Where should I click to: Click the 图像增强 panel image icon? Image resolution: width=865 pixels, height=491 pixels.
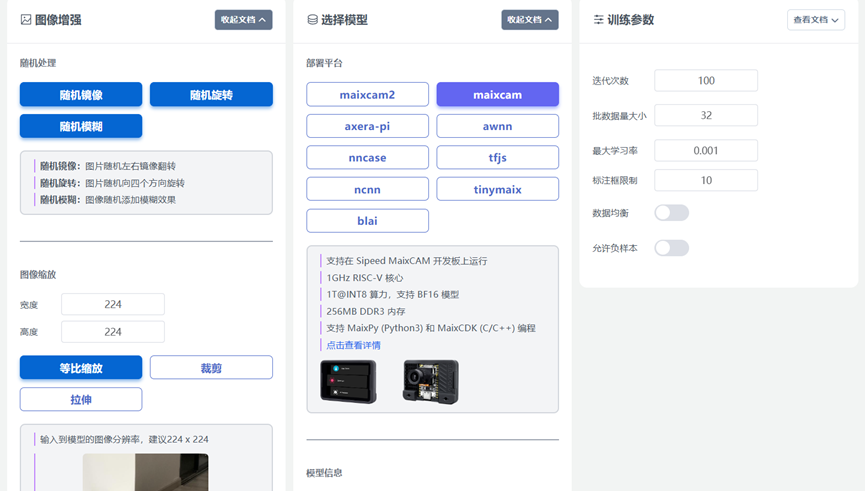tap(26, 20)
